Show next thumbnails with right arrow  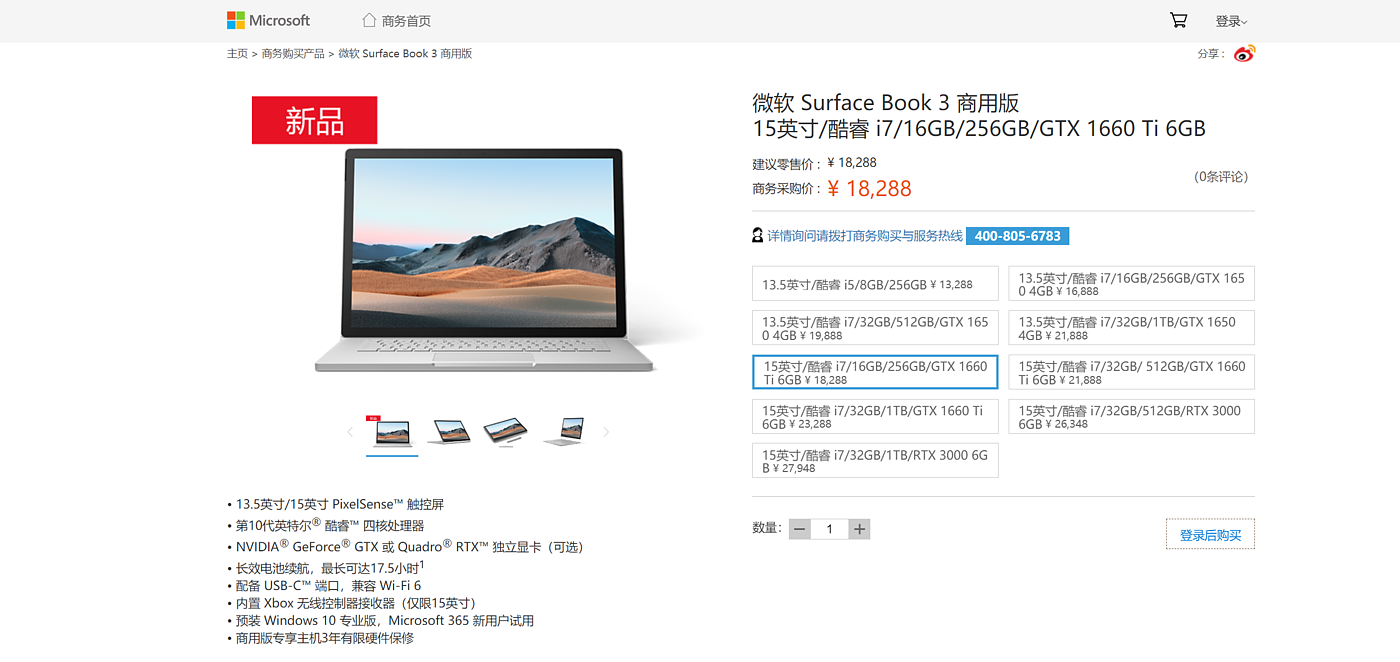coord(606,432)
